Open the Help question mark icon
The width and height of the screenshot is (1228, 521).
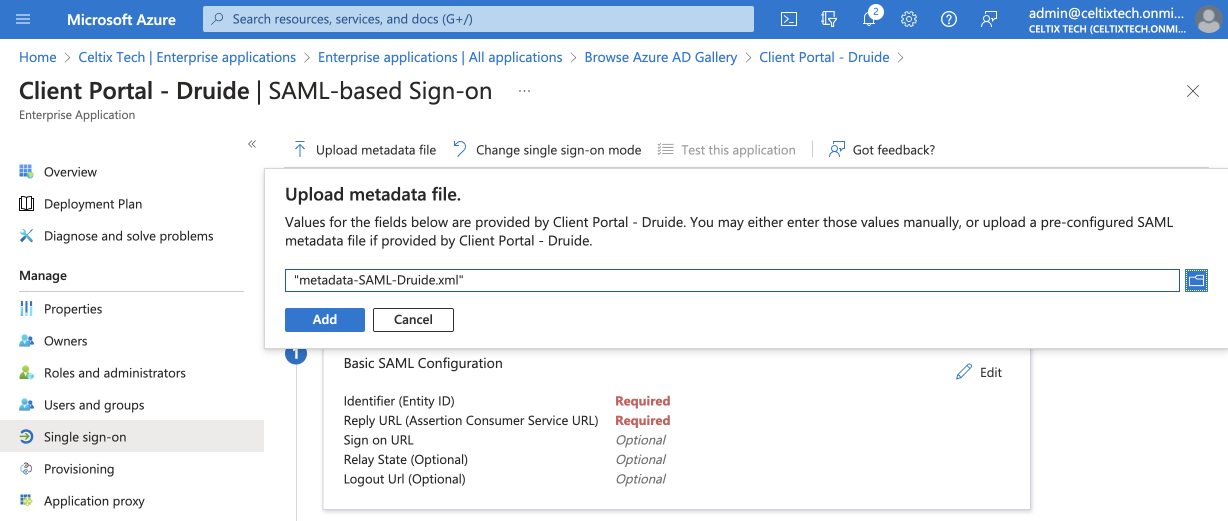pos(949,19)
